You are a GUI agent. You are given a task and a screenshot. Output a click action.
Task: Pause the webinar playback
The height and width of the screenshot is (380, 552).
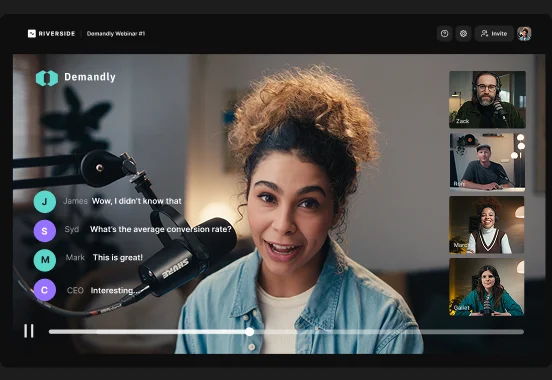pos(29,331)
